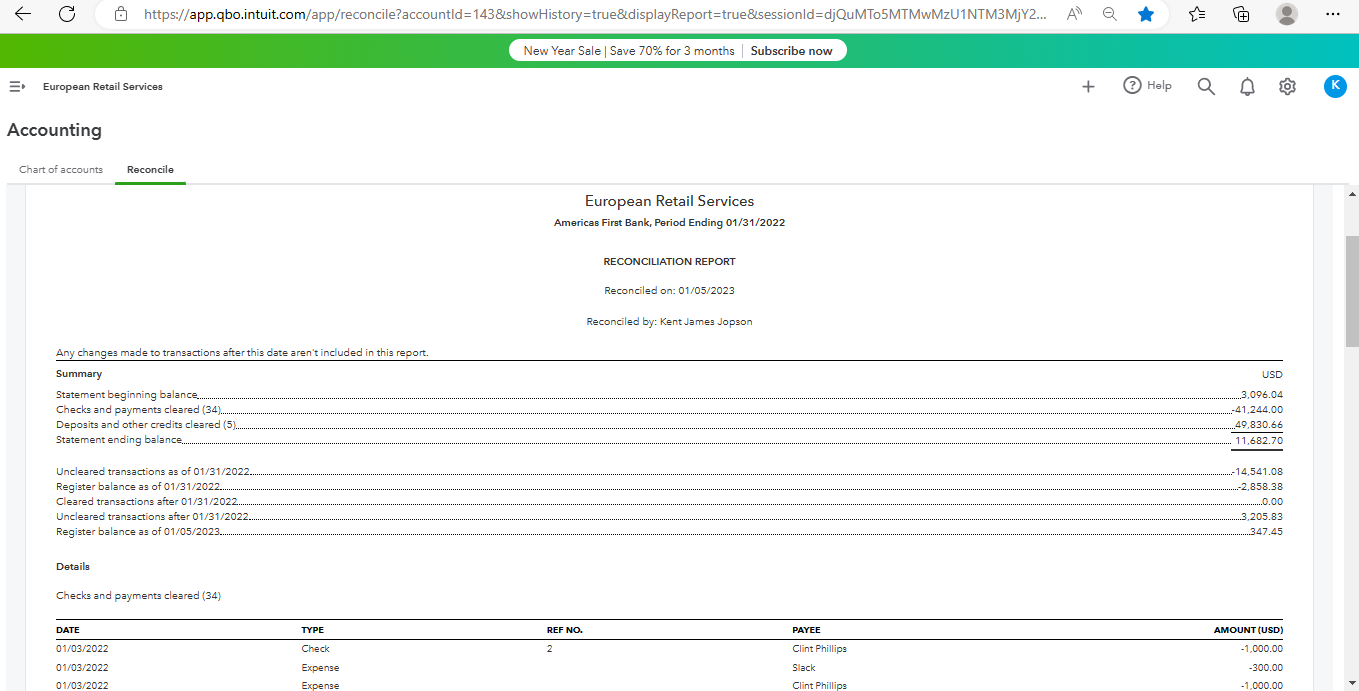Viewport: 1359px width, 691px height.
Task: Reload the page with refresh icon
Action: 67,14
